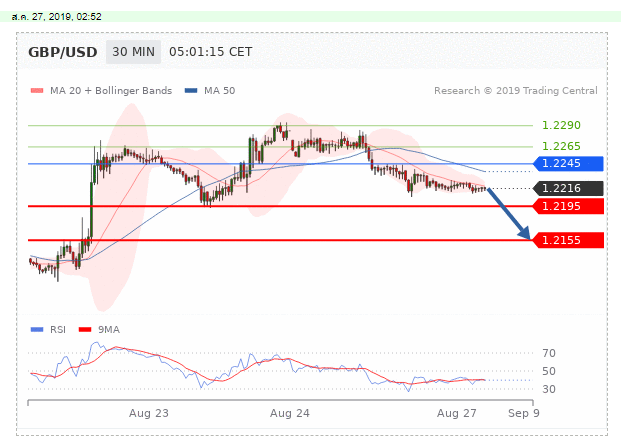
Task: Click the 9MA red legend swatch
Action: pyautogui.click(x=85, y=329)
